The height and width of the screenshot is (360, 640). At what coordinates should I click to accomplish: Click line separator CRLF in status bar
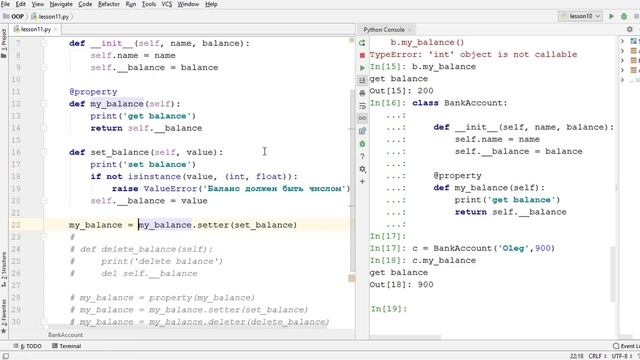(597, 356)
